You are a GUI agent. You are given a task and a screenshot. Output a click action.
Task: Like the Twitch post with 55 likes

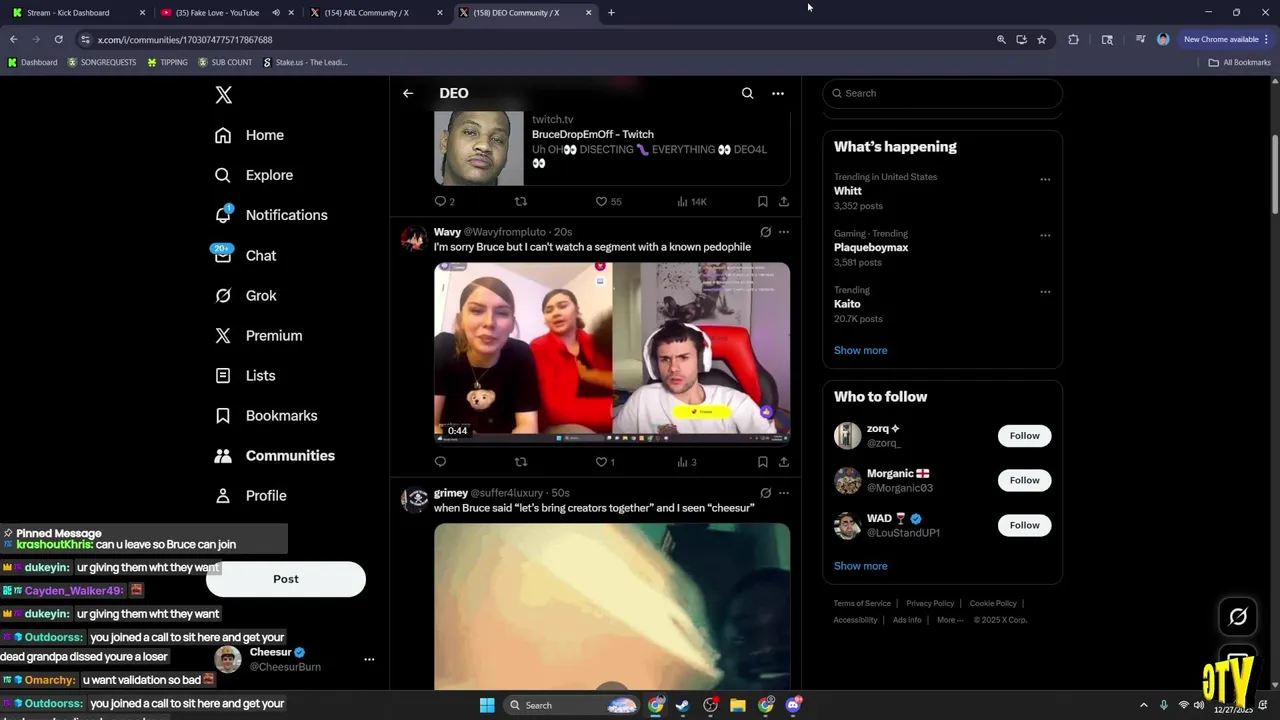coord(608,201)
